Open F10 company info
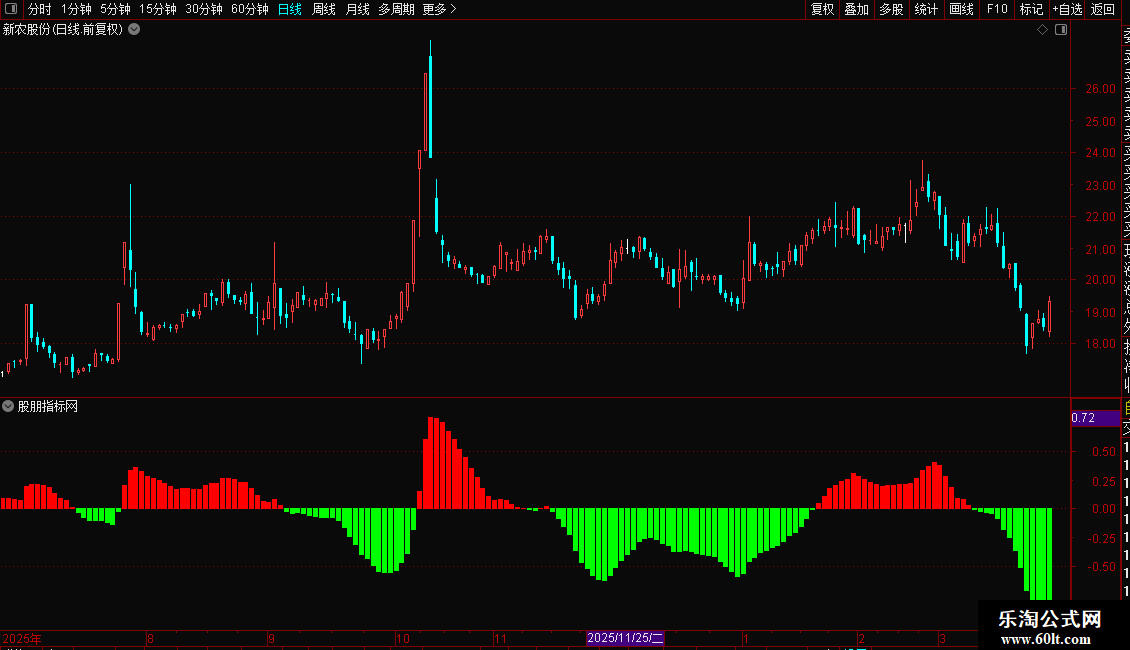Screen dimensions: 1130x650 click(x=997, y=9)
